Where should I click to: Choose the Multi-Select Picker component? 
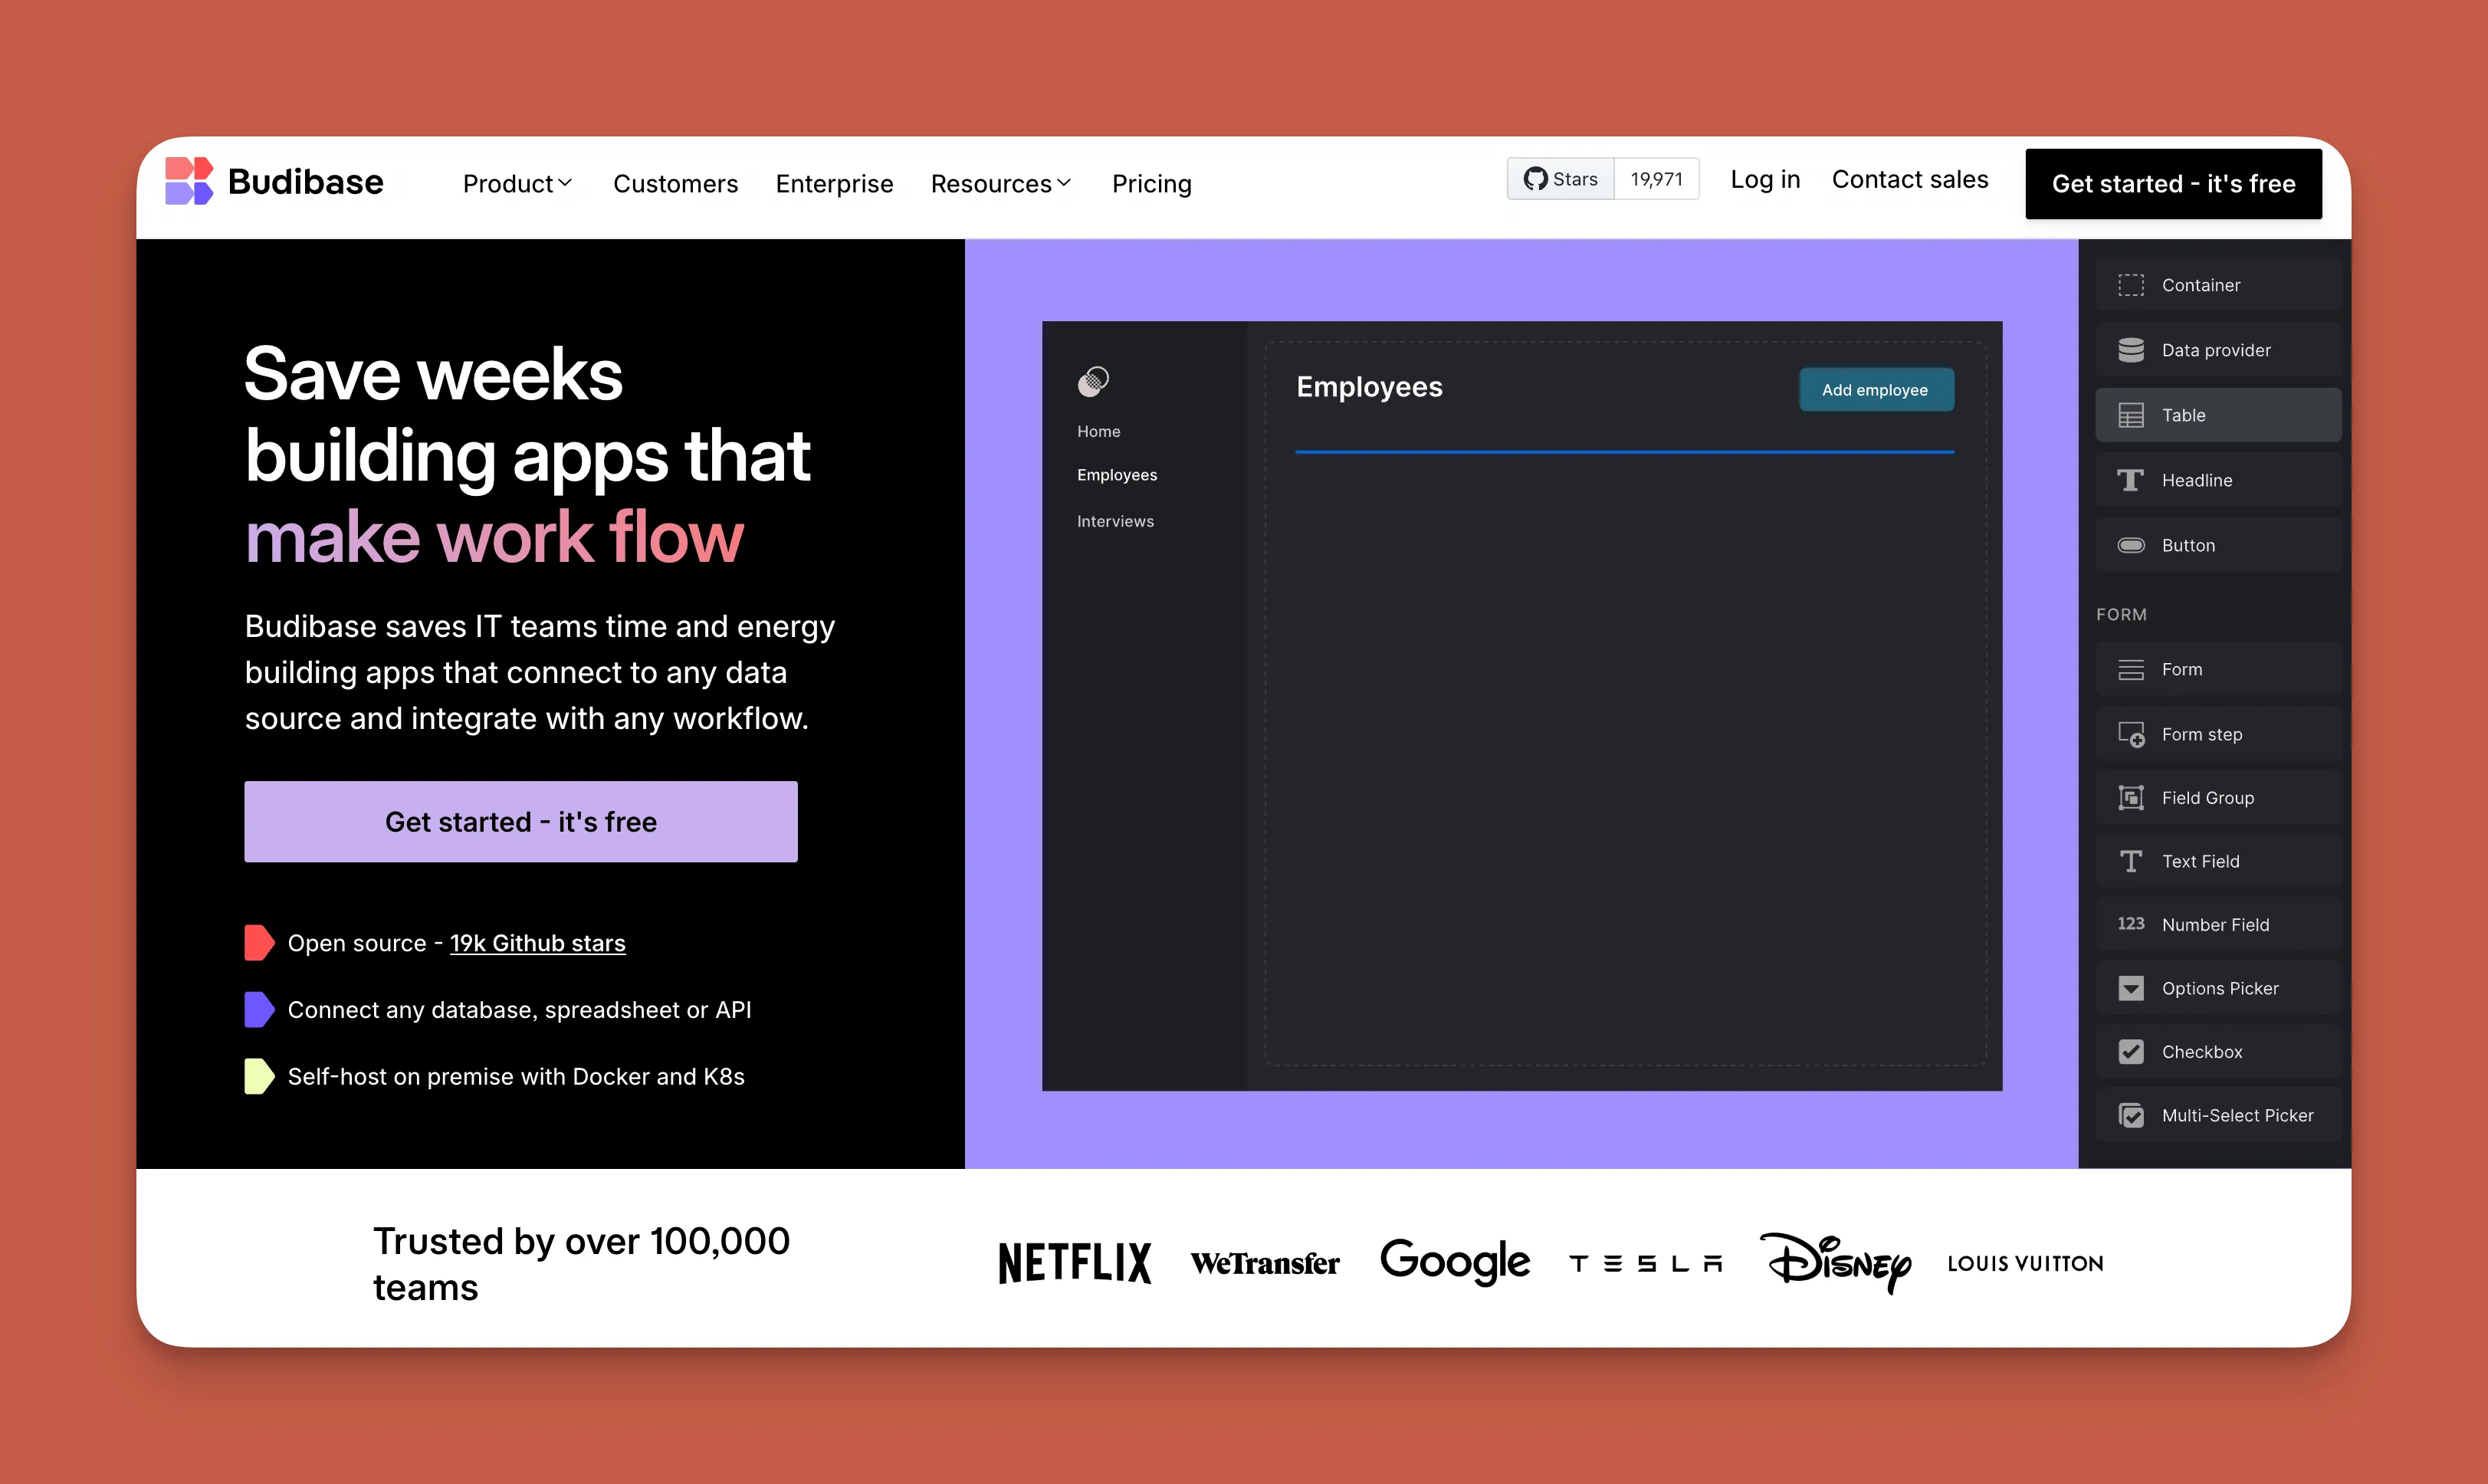point(2218,1115)
